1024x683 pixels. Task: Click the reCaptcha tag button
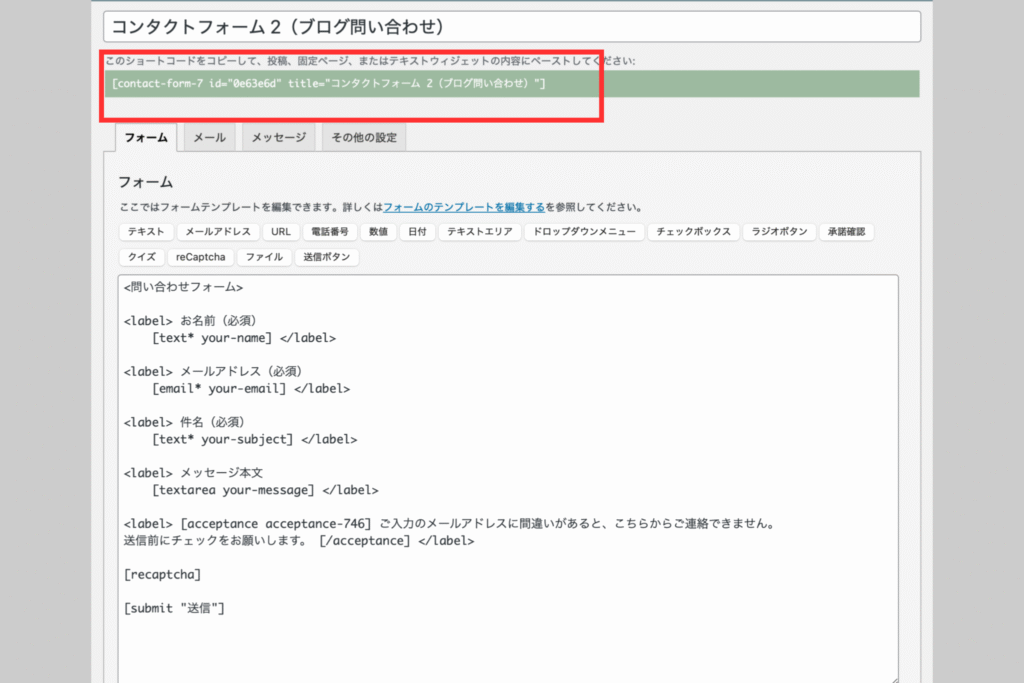coord(202,257)
